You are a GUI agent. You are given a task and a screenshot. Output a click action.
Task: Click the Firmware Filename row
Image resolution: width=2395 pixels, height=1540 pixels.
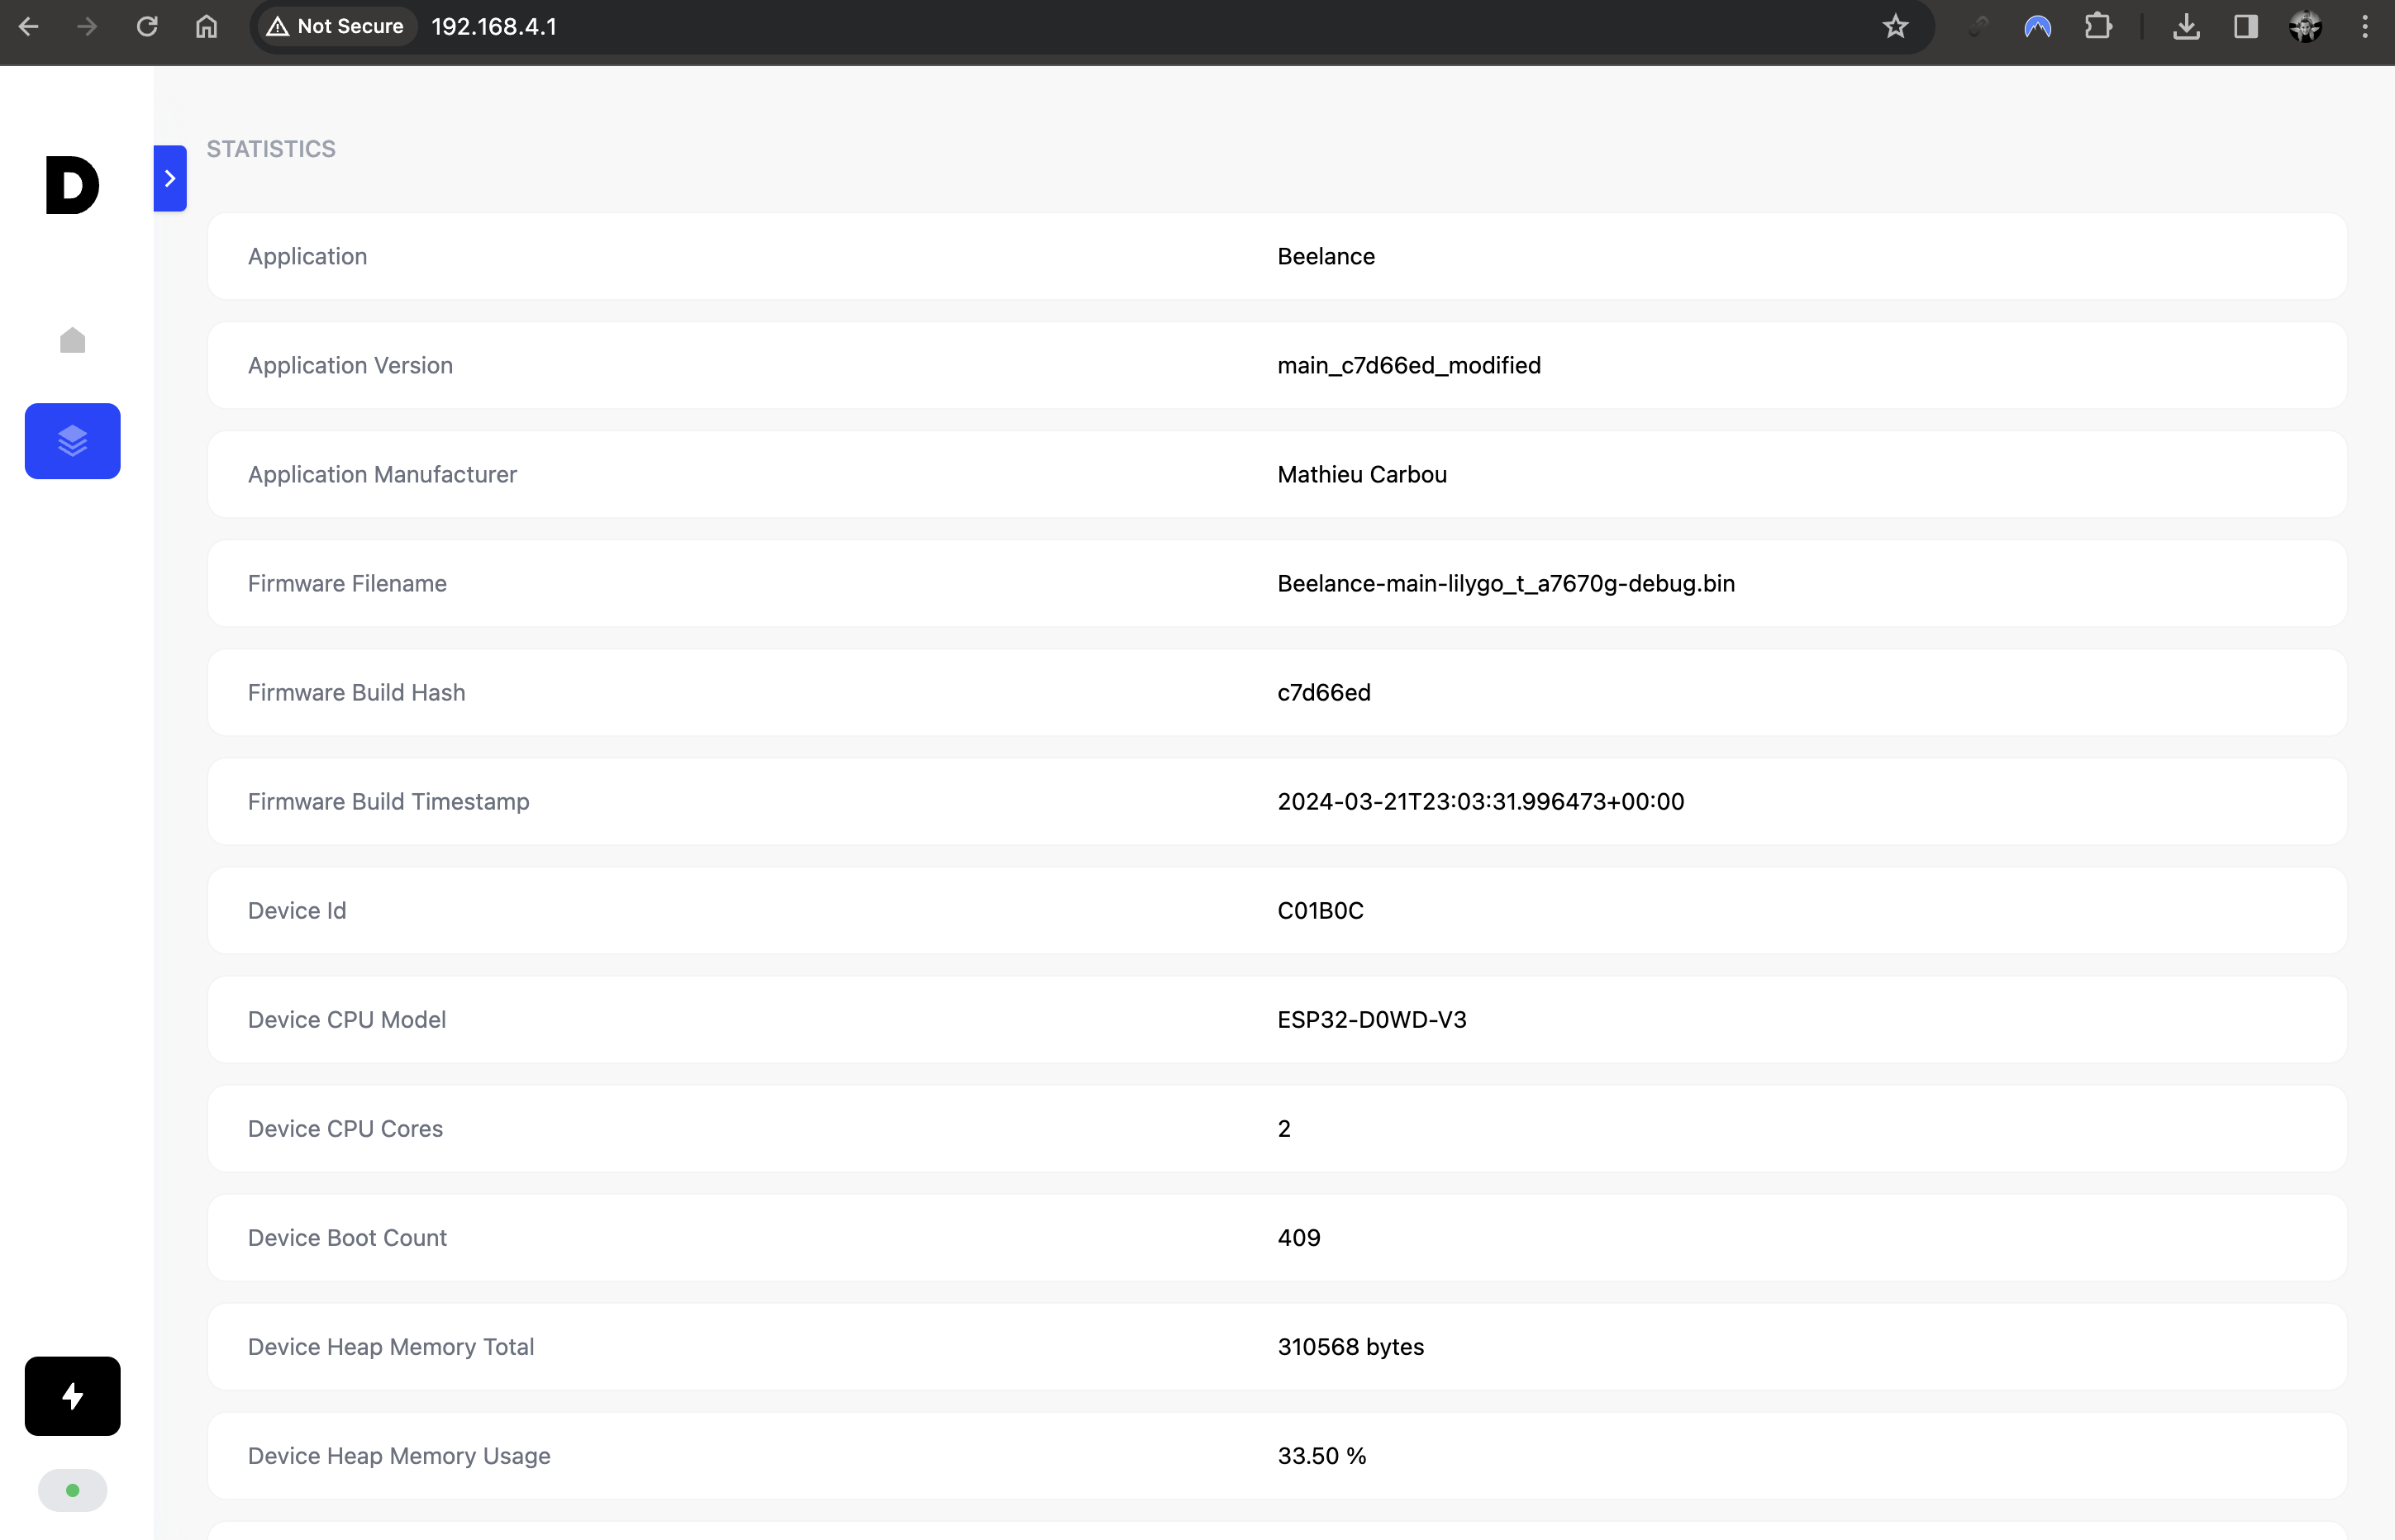(1276, 583)
